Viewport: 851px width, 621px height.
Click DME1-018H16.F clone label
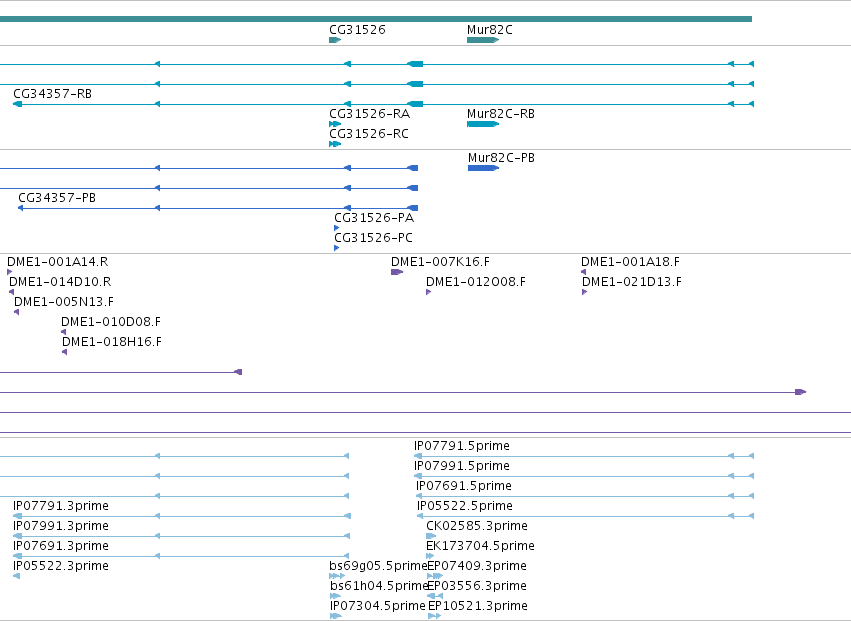pos(112,343)
